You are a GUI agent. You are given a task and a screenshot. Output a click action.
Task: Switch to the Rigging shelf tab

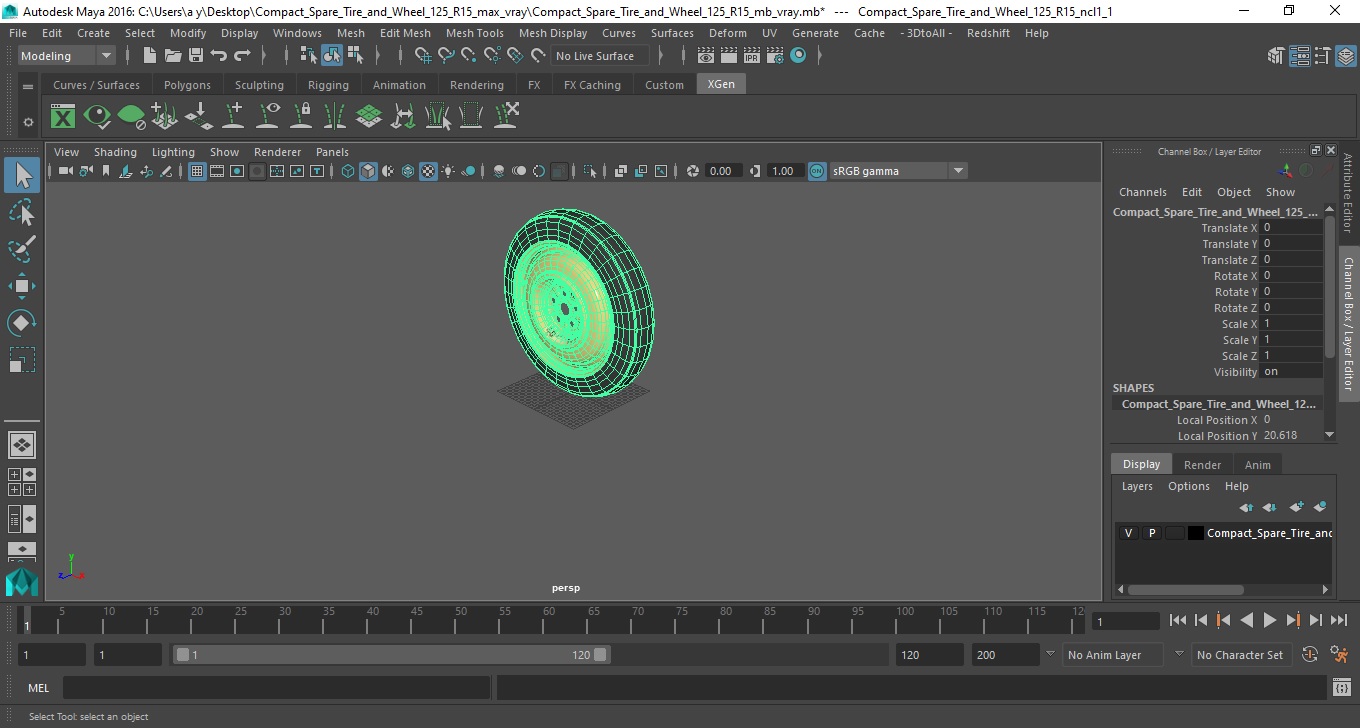pyautogui.click(x=328, y=85)
